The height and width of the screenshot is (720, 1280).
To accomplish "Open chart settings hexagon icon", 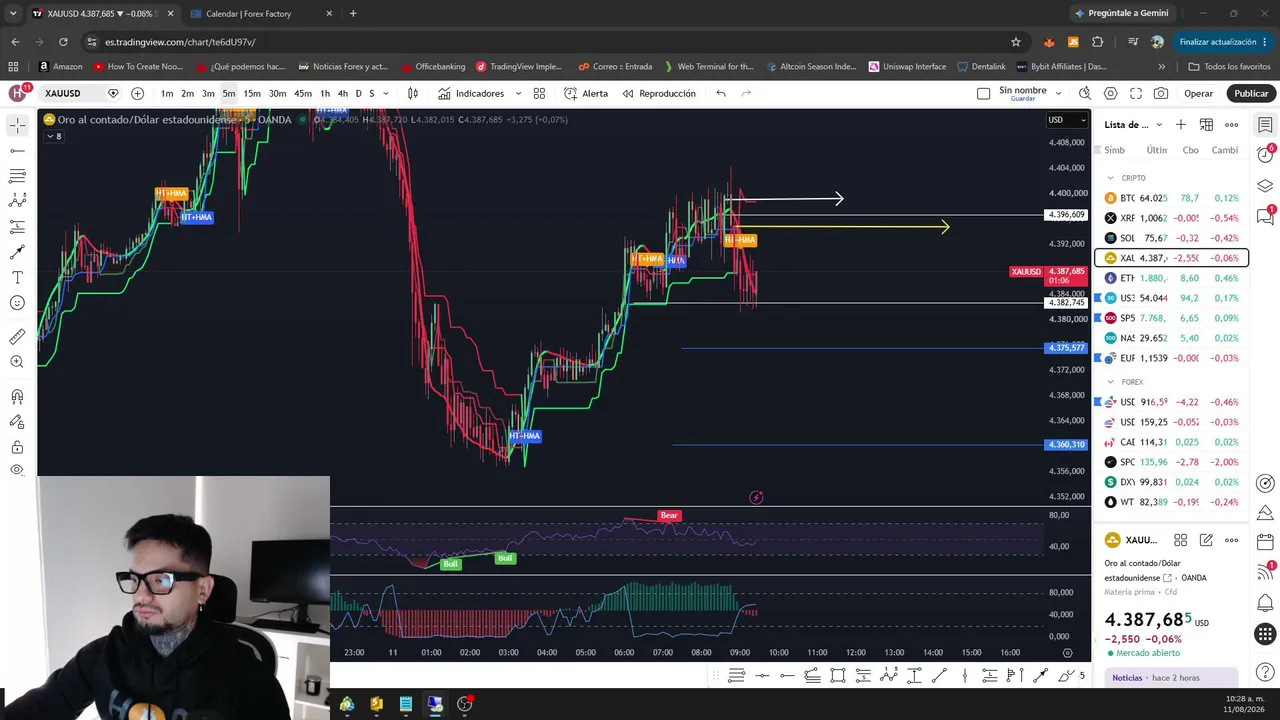I will [1111, 93].
